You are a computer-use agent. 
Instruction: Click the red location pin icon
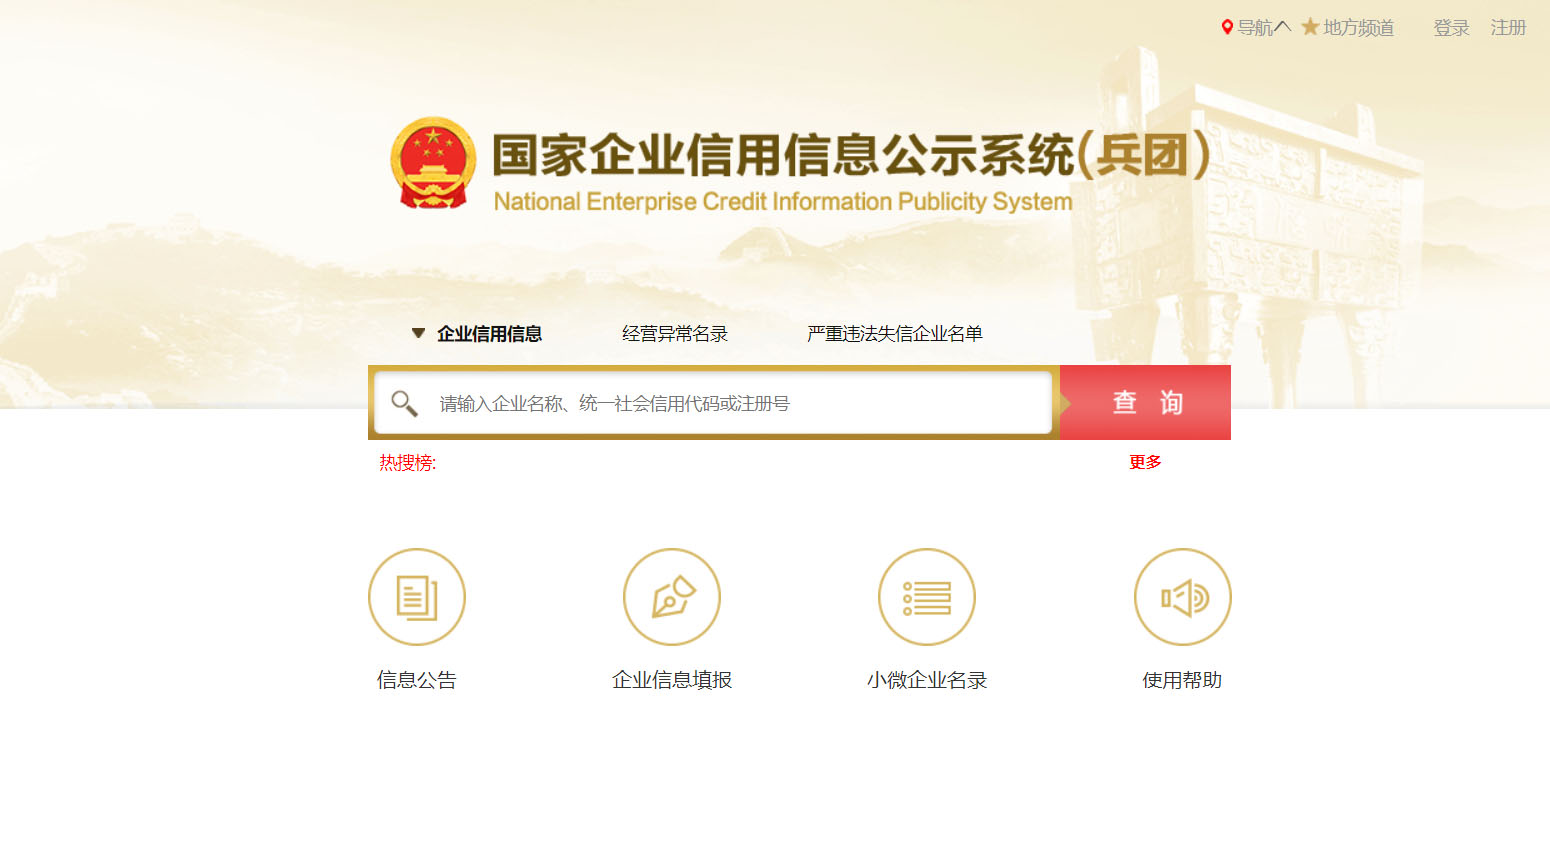pos(1227,27)
